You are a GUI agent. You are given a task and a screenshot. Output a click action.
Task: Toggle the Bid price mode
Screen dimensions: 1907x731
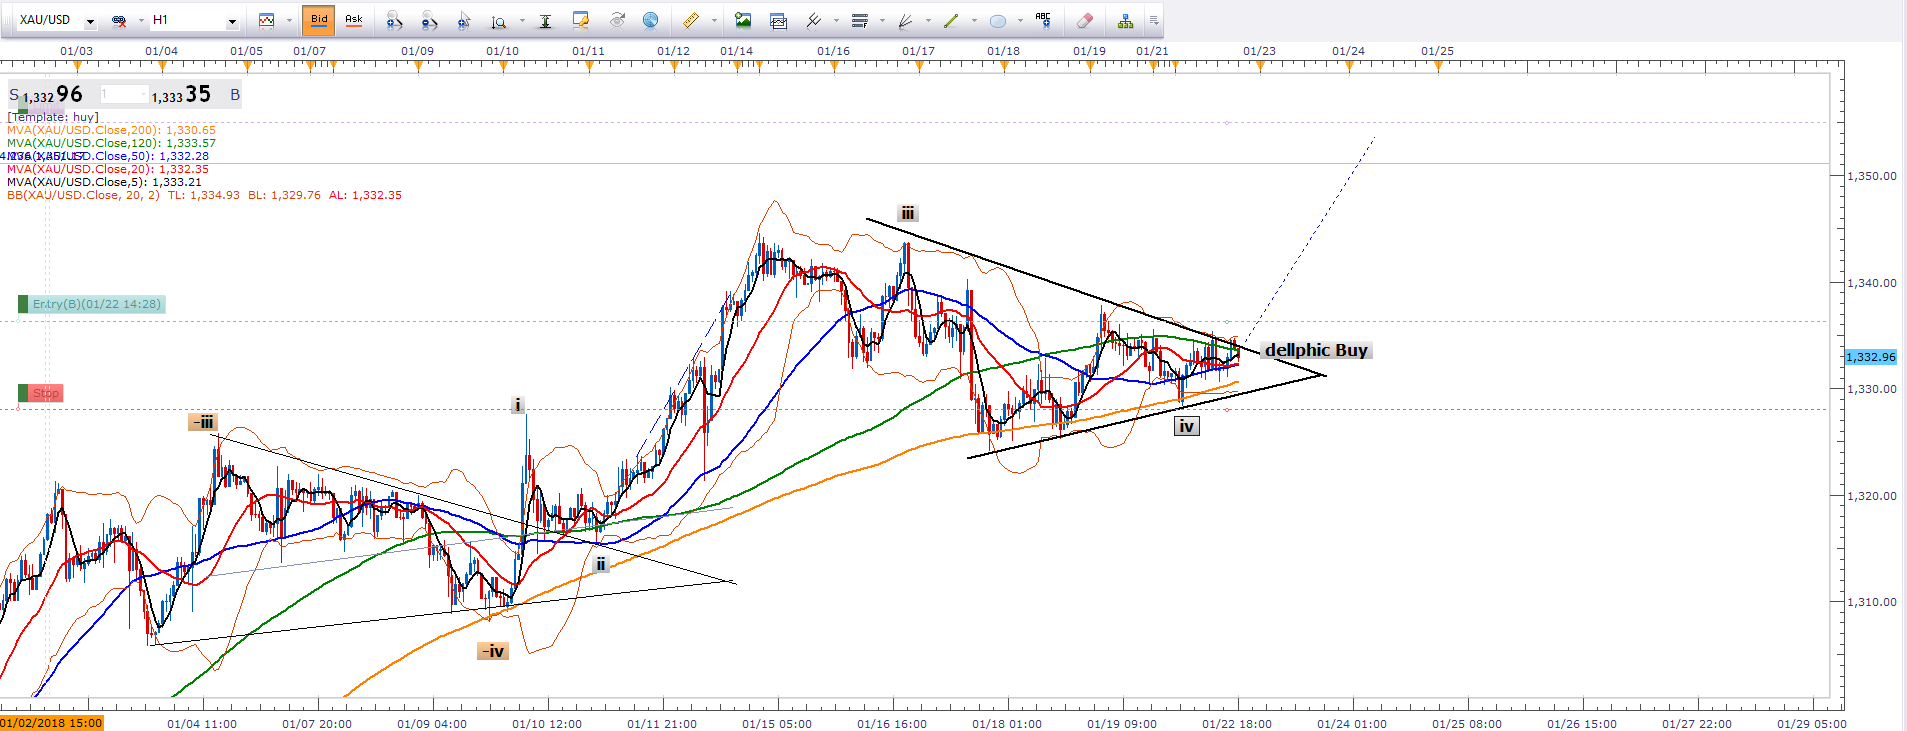click(319, 20)
